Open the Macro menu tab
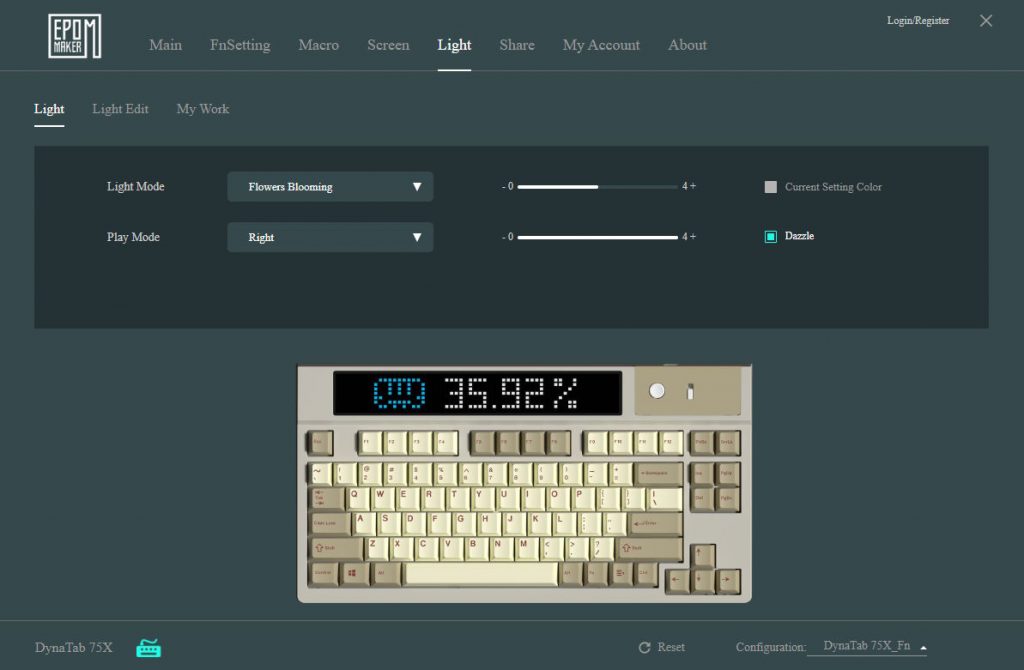 click(x=319, y=45)
